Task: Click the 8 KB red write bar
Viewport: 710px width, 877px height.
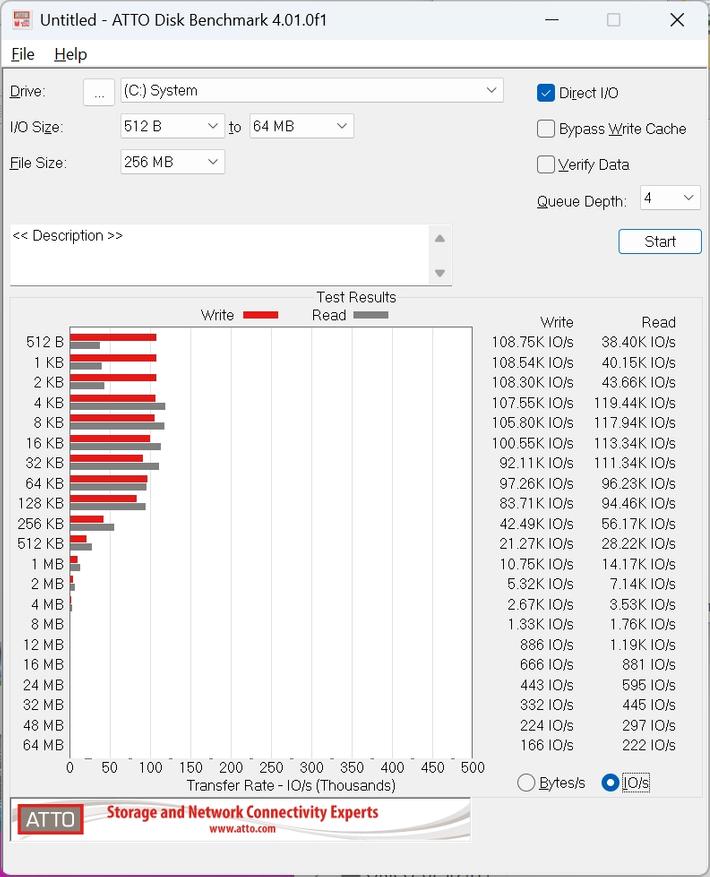Action: tap(112, 418)
